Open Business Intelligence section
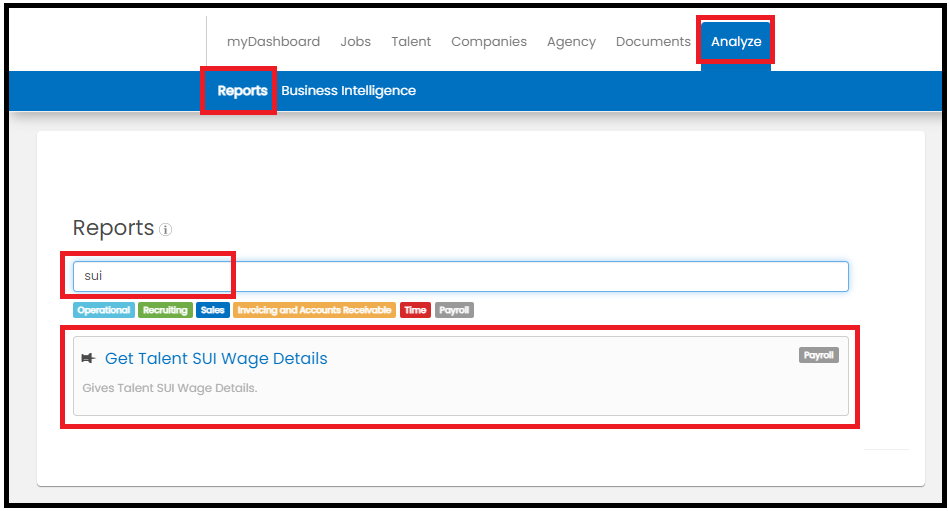The height and width of the screenshot is (511, 949). [x=349, y=91]
